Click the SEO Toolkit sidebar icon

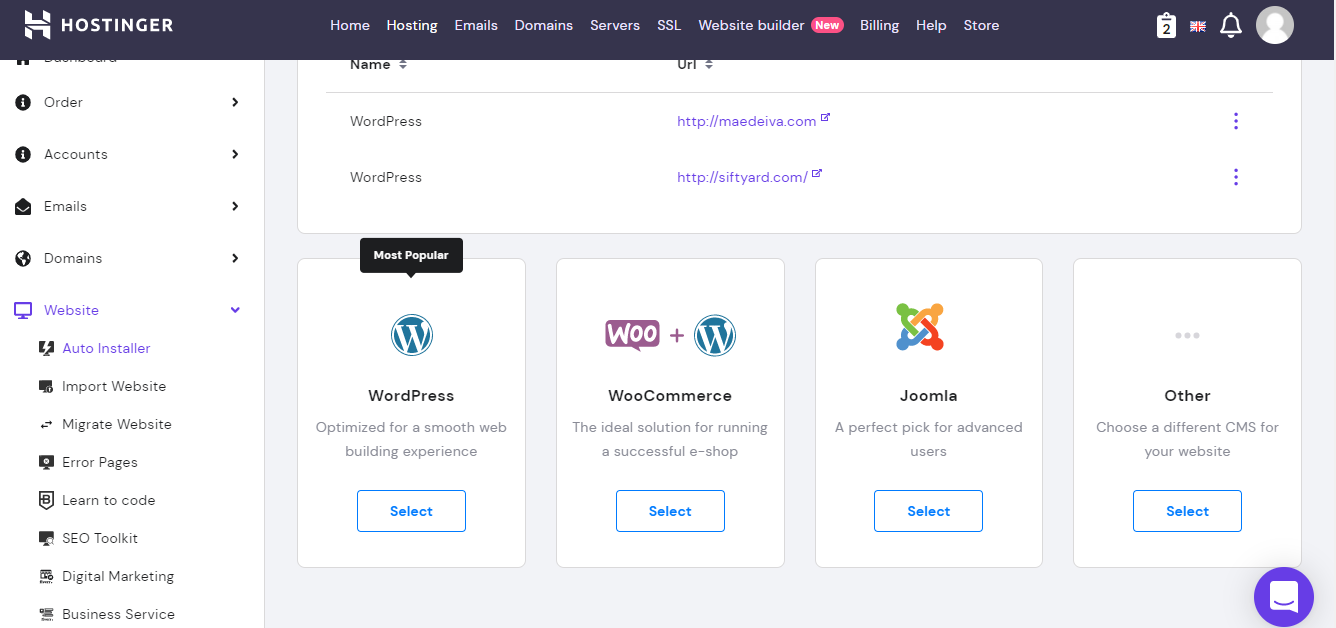click(46, 538)
